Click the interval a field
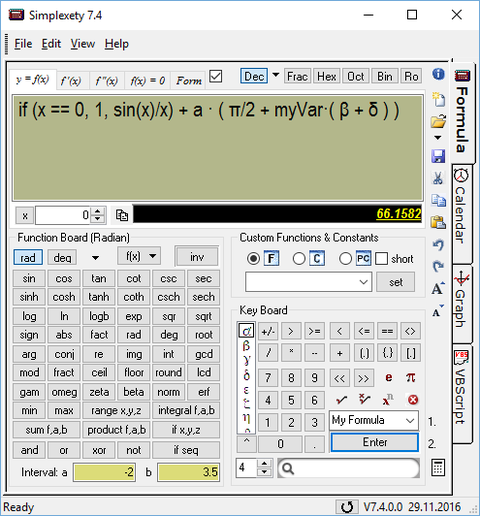Screen dimensions: 480x516 click(x=104, y=472)
